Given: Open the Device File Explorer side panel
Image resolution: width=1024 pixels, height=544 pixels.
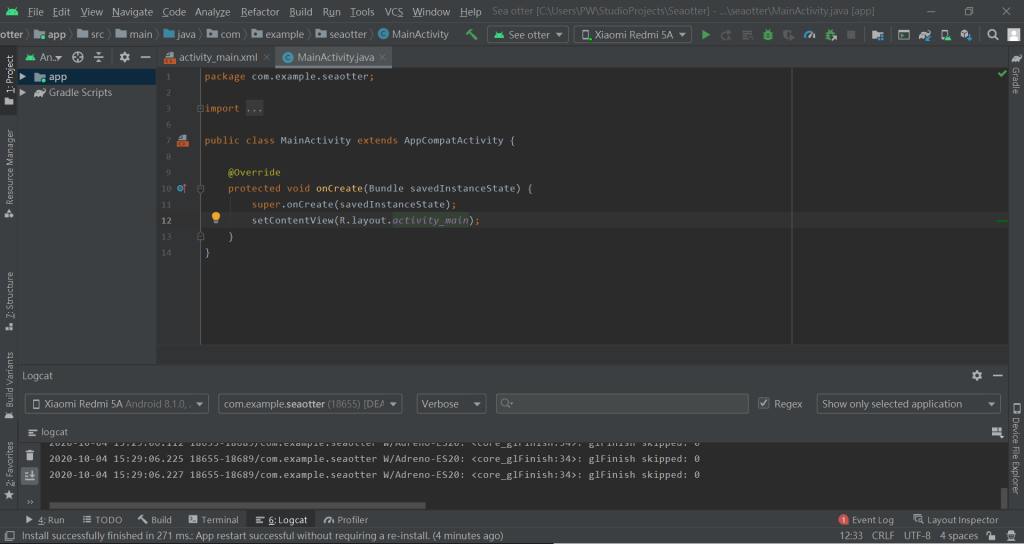Looking at the screenshot, I should (1016, 449).
